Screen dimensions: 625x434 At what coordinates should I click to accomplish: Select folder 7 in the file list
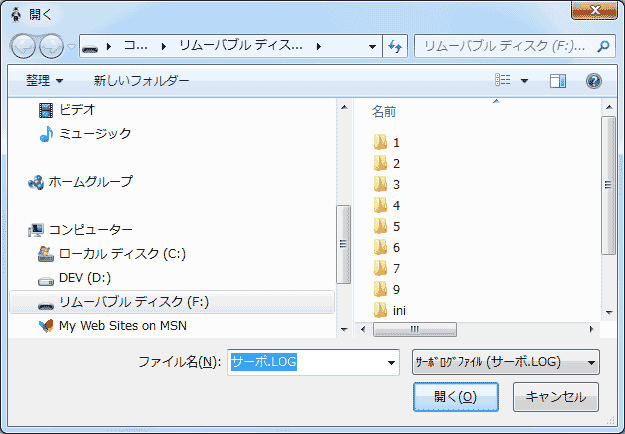(x=387, y=269)
